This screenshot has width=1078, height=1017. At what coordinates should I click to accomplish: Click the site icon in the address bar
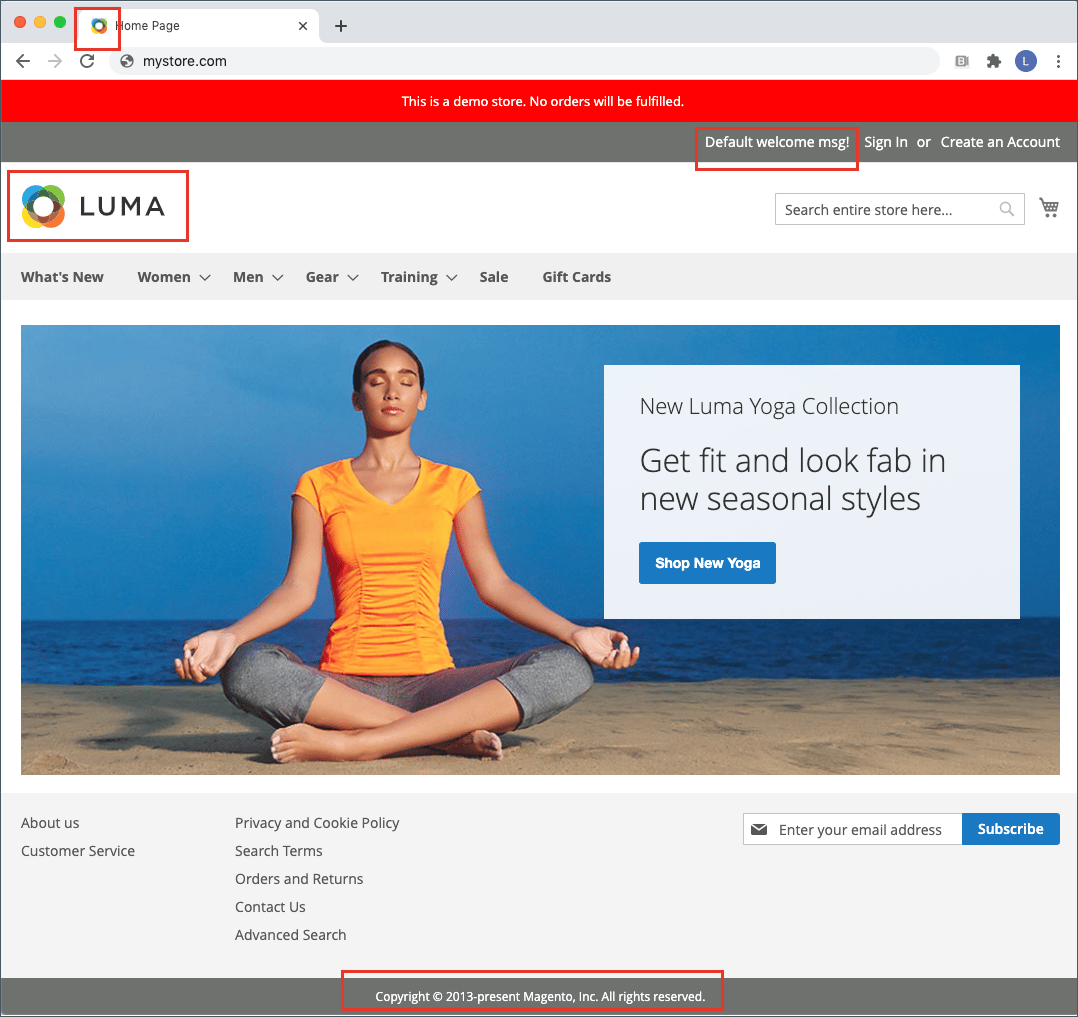(126, 60)
